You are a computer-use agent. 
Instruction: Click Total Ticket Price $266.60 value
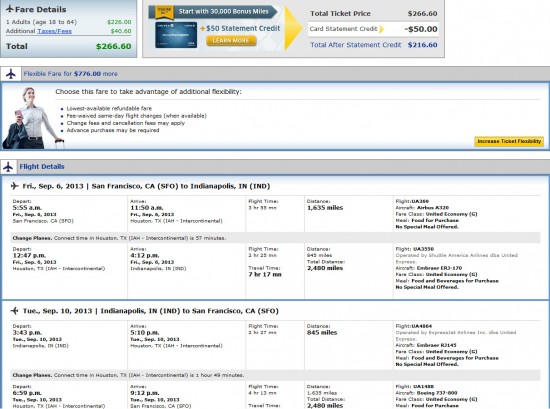[x=423, y=14]
